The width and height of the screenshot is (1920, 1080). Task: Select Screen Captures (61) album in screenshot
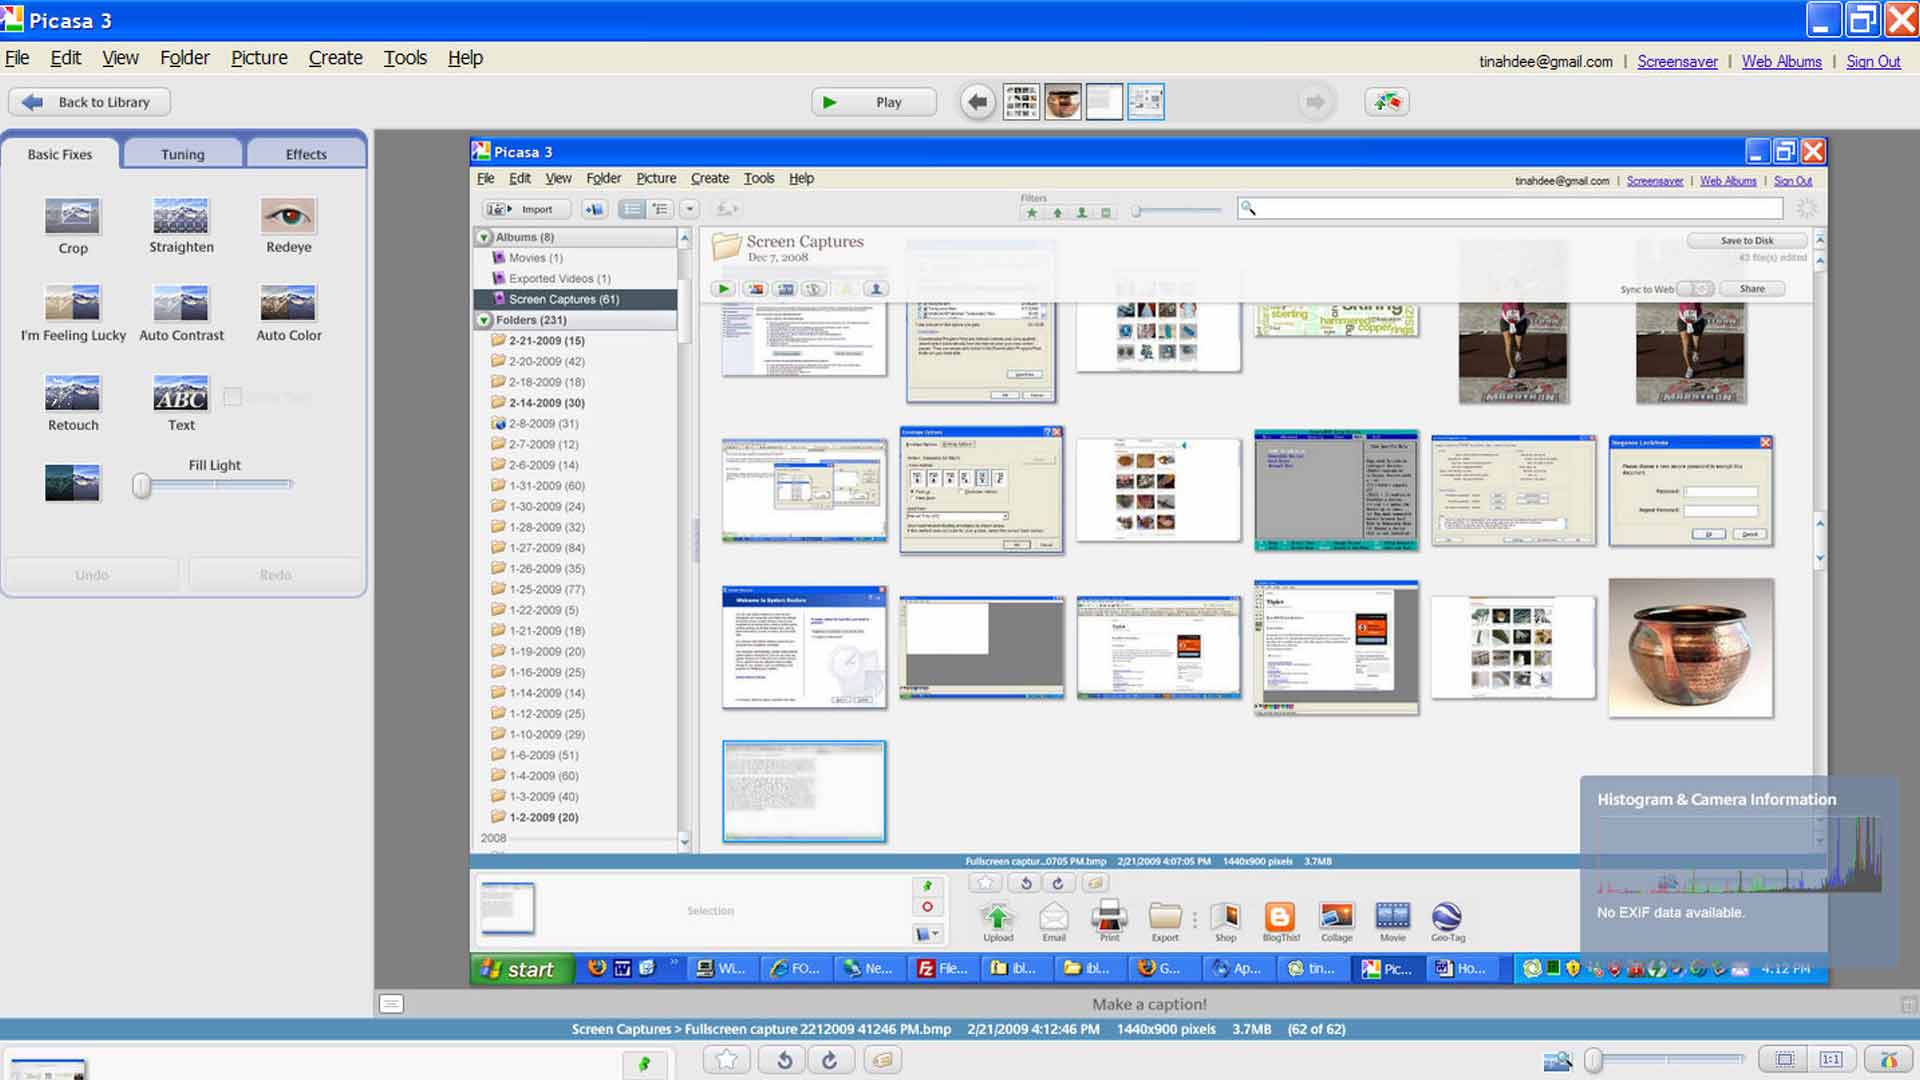tap(575, 299)
